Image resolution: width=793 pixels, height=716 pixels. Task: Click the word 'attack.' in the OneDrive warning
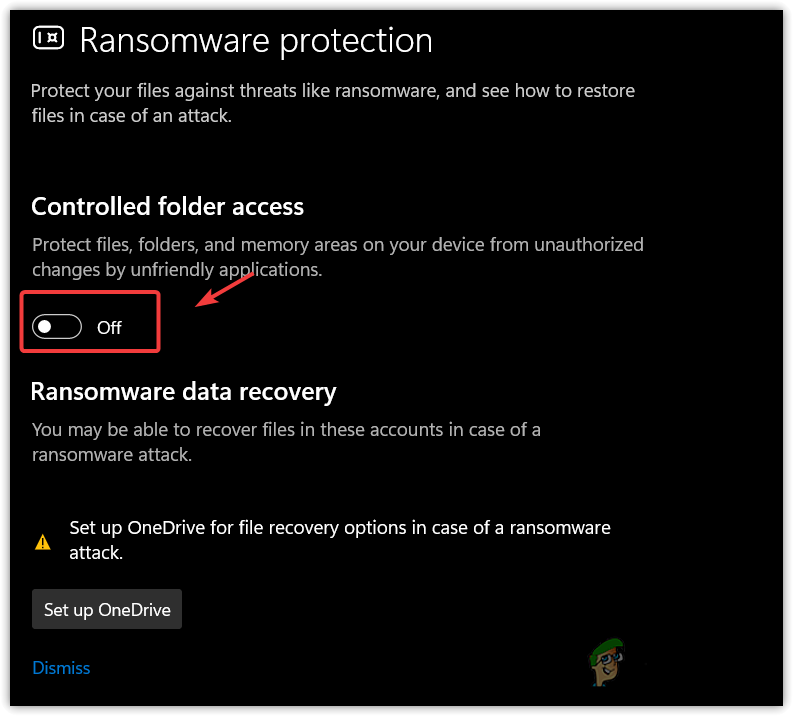(96, 551)
